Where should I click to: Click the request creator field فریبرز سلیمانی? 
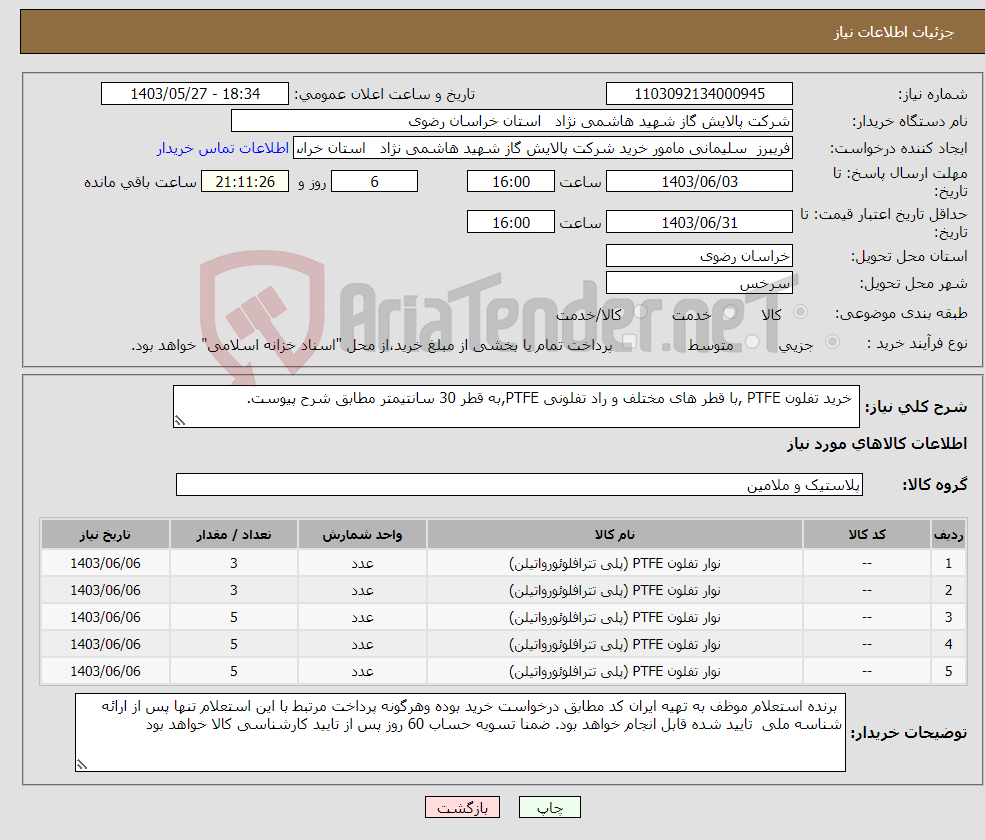(x=543, y=148)
